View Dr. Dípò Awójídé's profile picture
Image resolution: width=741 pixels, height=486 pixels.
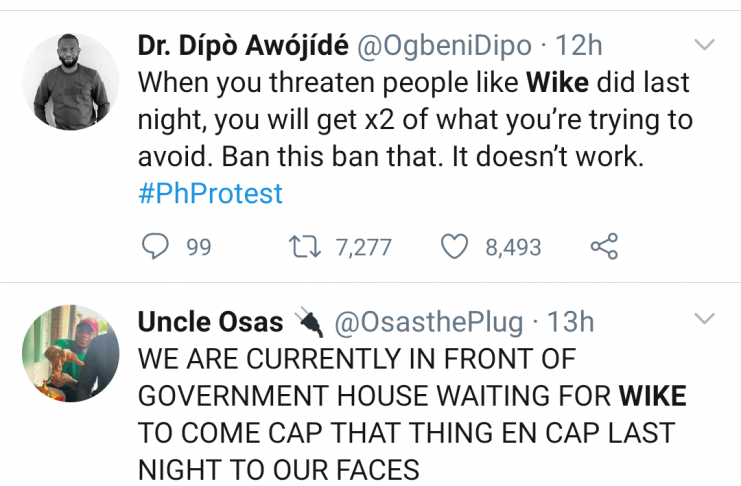click(x=70, y=81)
